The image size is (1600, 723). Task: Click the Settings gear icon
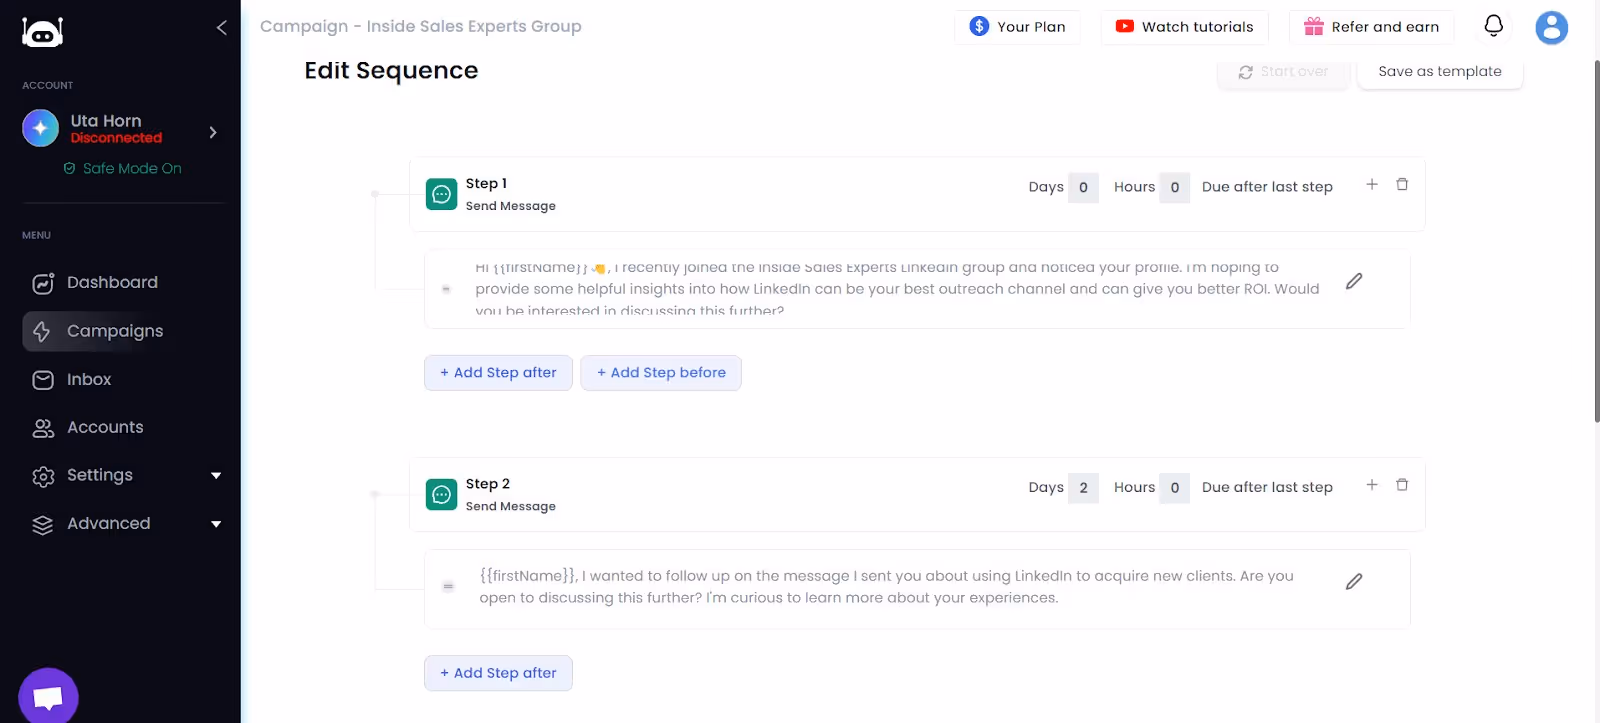pos(43,477)
